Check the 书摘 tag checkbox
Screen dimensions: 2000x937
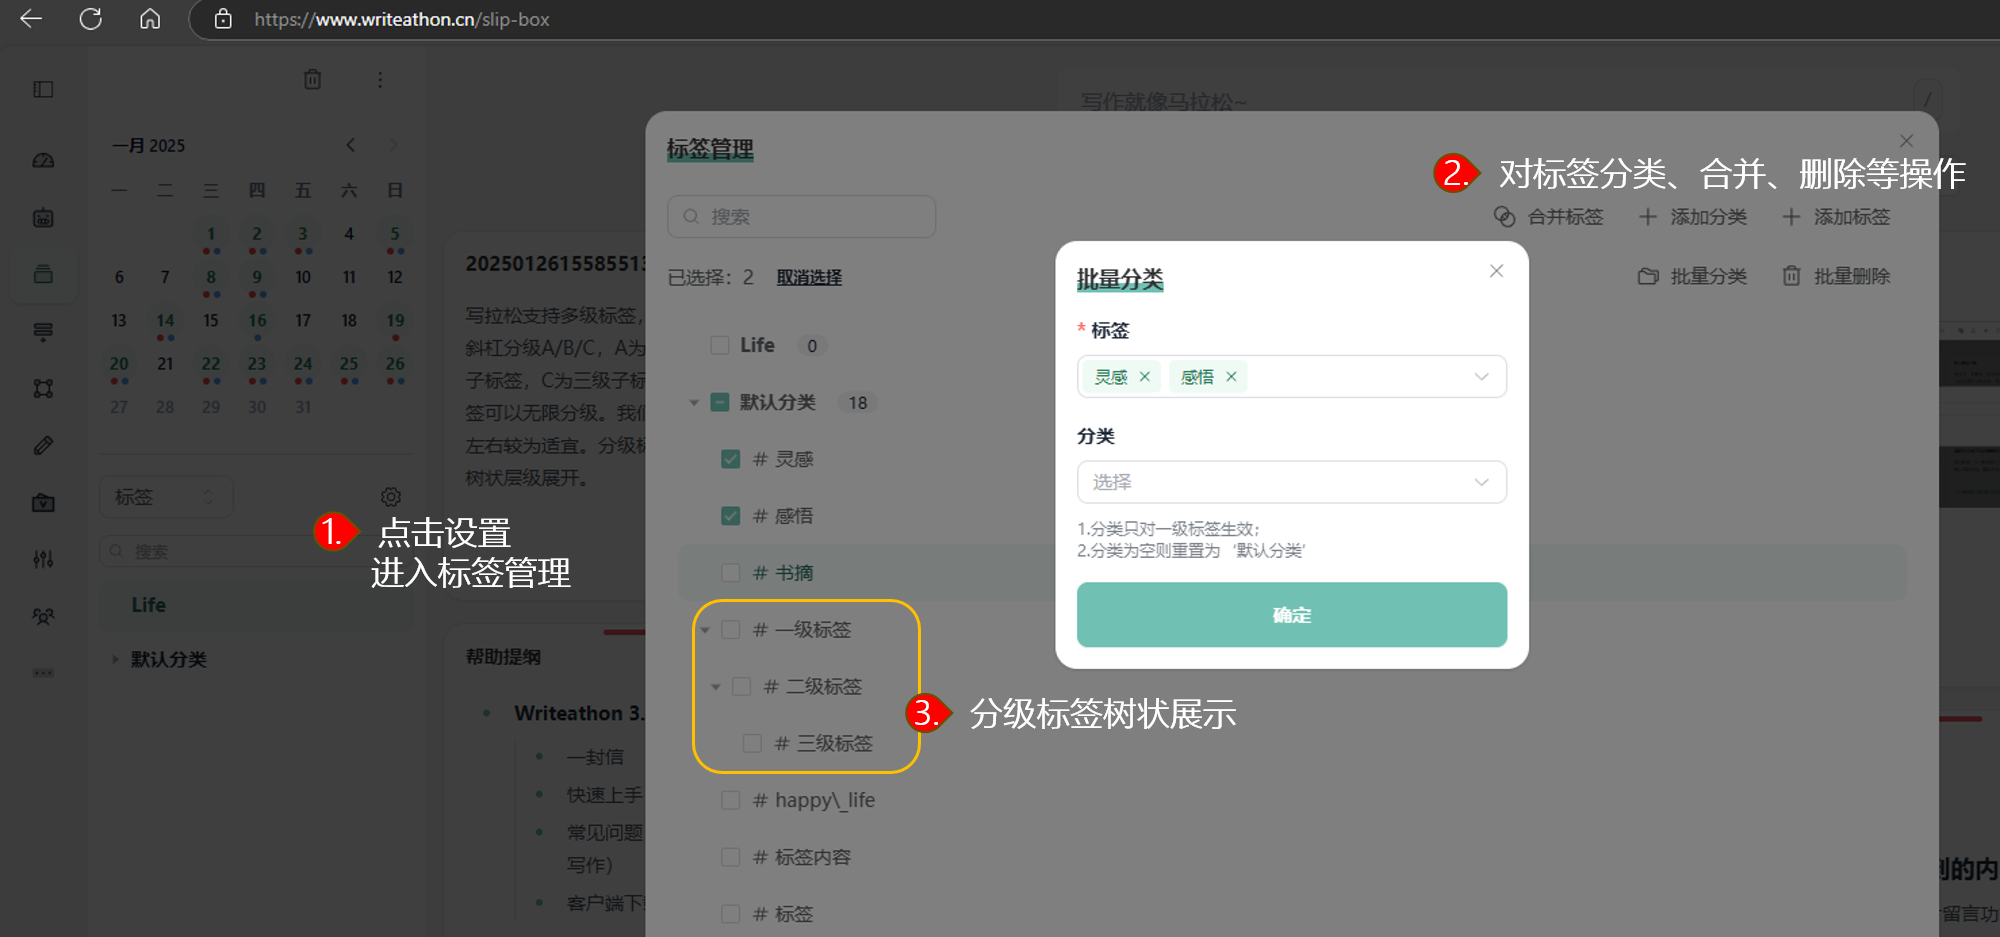[x=731, y=573]
